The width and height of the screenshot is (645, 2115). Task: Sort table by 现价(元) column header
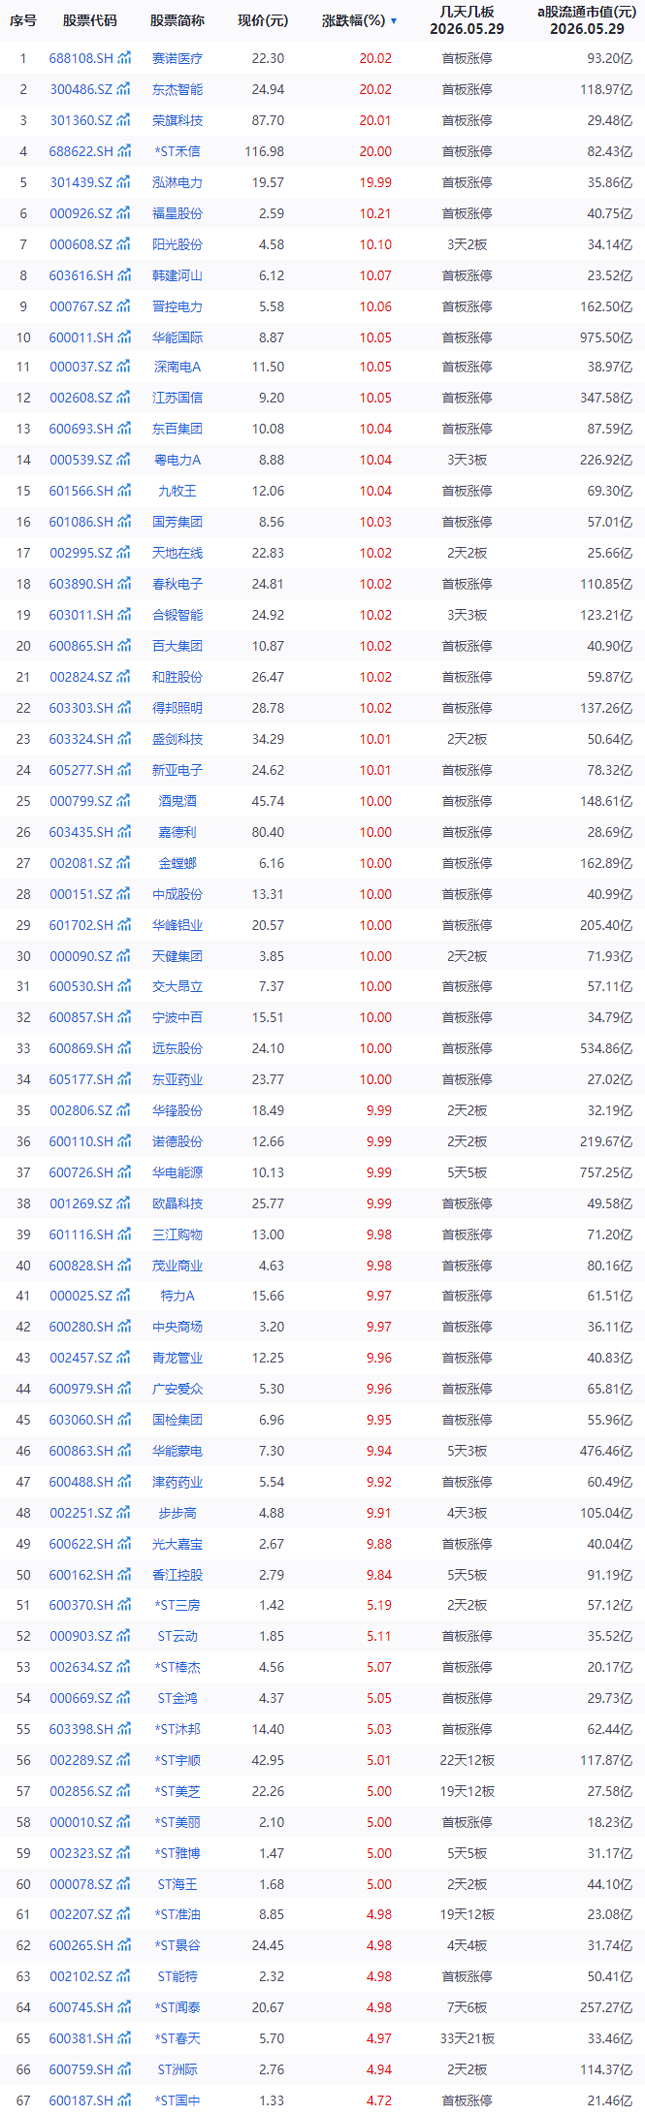click(262, 20)
